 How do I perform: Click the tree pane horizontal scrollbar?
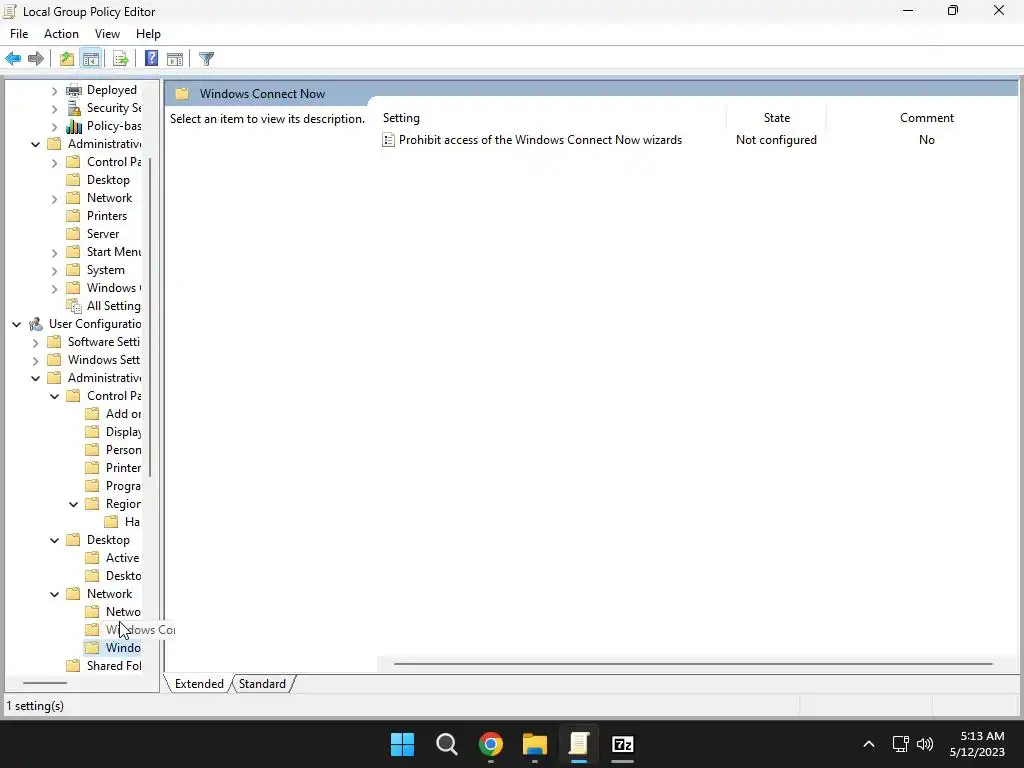(45, 683)
